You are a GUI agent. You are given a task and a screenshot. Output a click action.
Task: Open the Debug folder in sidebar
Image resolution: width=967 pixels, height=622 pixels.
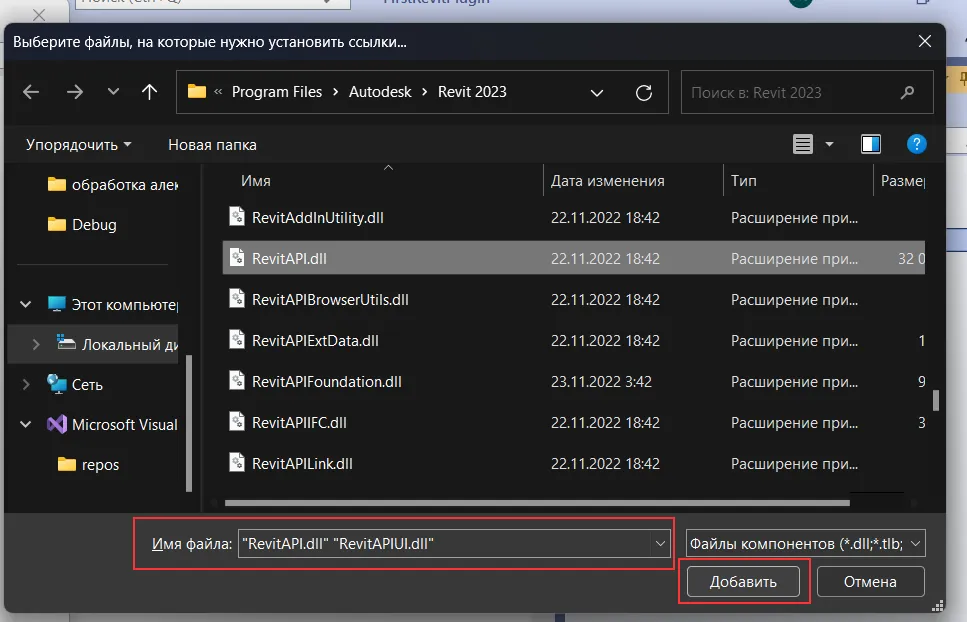tap(82, 224)
